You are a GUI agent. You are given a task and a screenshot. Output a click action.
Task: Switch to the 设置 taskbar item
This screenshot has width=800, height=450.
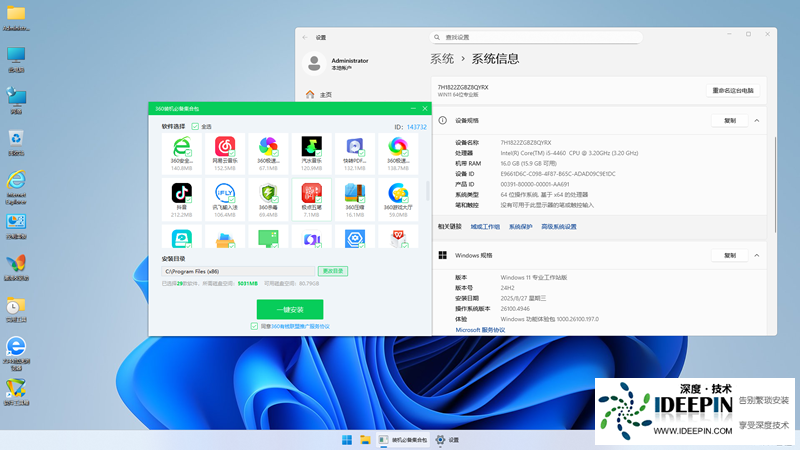pyautogui.click(x=447, y=440)
